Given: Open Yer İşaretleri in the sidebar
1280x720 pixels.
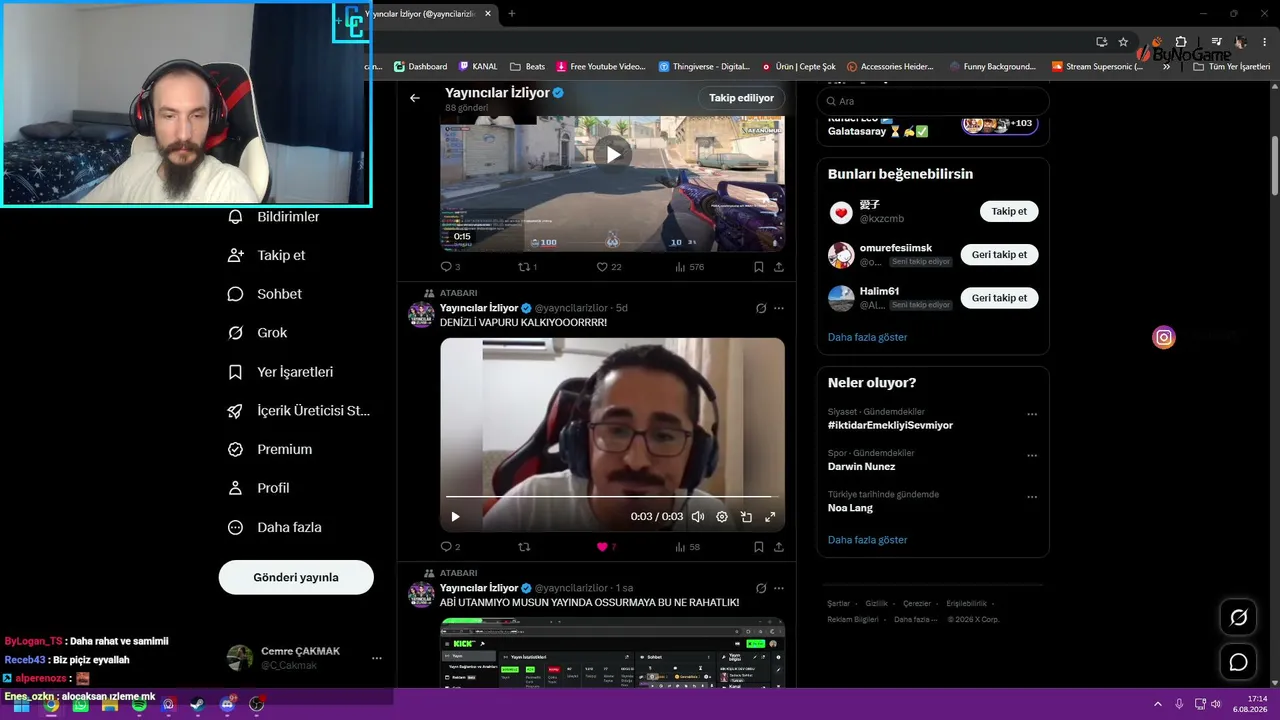Looking at the screenshot, I should [x=280, y=372].
